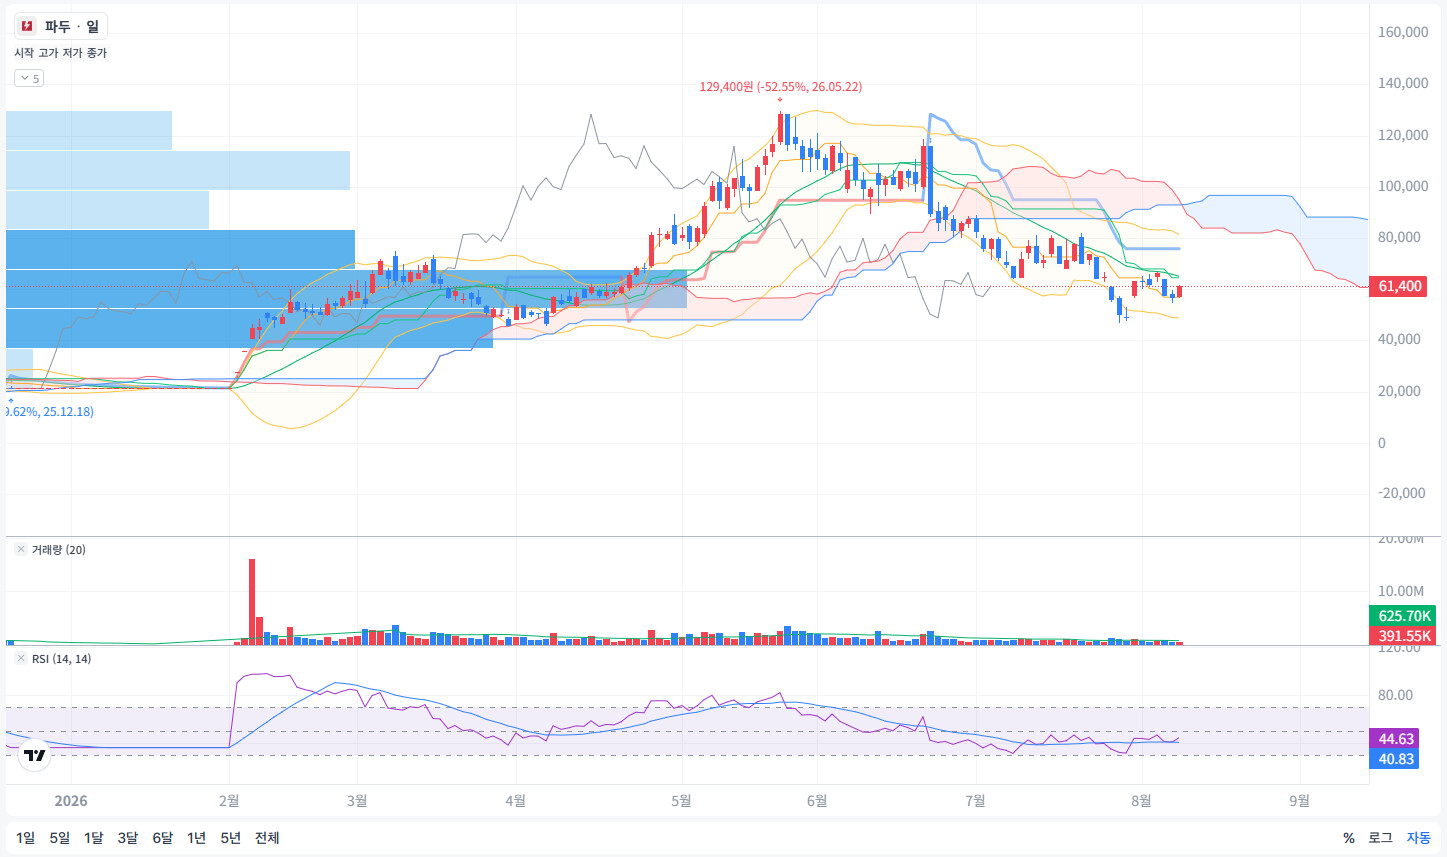Toggle the 로그 logarithmic scale
Viewport: 1447px width, 857px height.
(1380, 838)
